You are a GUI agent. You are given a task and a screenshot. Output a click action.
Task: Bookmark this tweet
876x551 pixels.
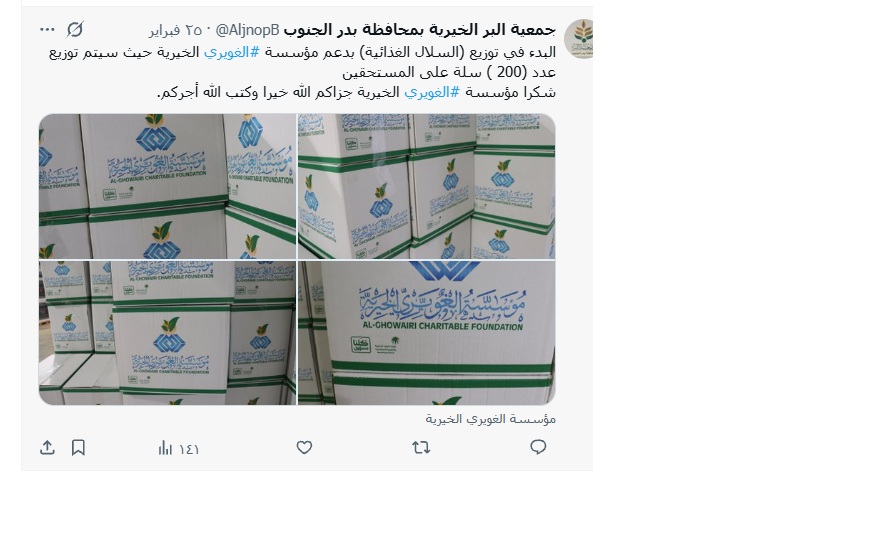click(78, 447)
